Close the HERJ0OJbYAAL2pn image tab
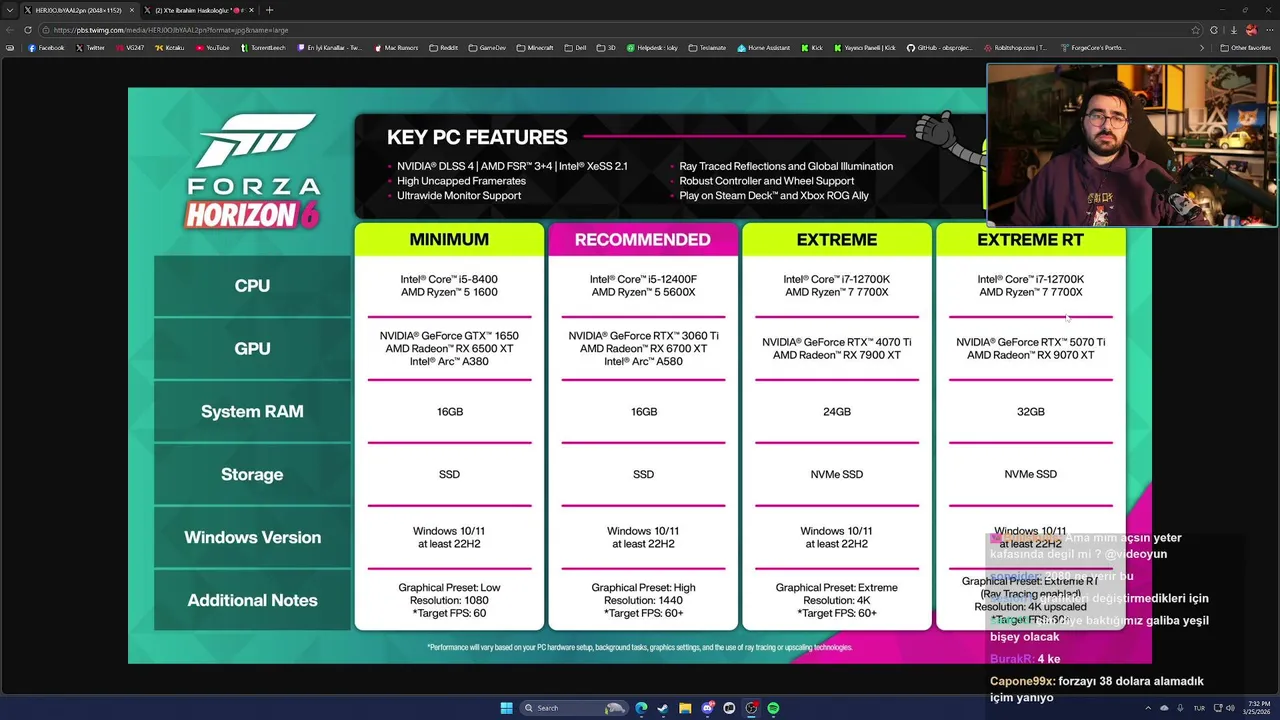This screenshot has width=1280, height=720. click(131, 10)
